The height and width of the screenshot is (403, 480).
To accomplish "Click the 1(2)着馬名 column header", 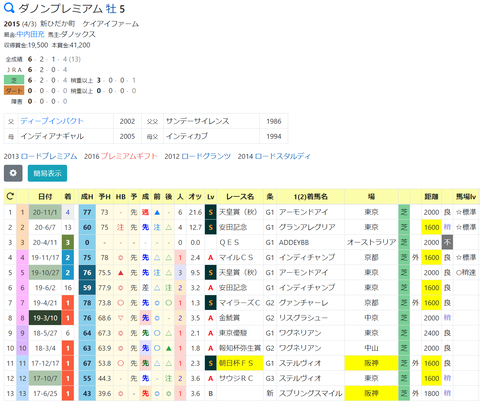I will point(310,196).
